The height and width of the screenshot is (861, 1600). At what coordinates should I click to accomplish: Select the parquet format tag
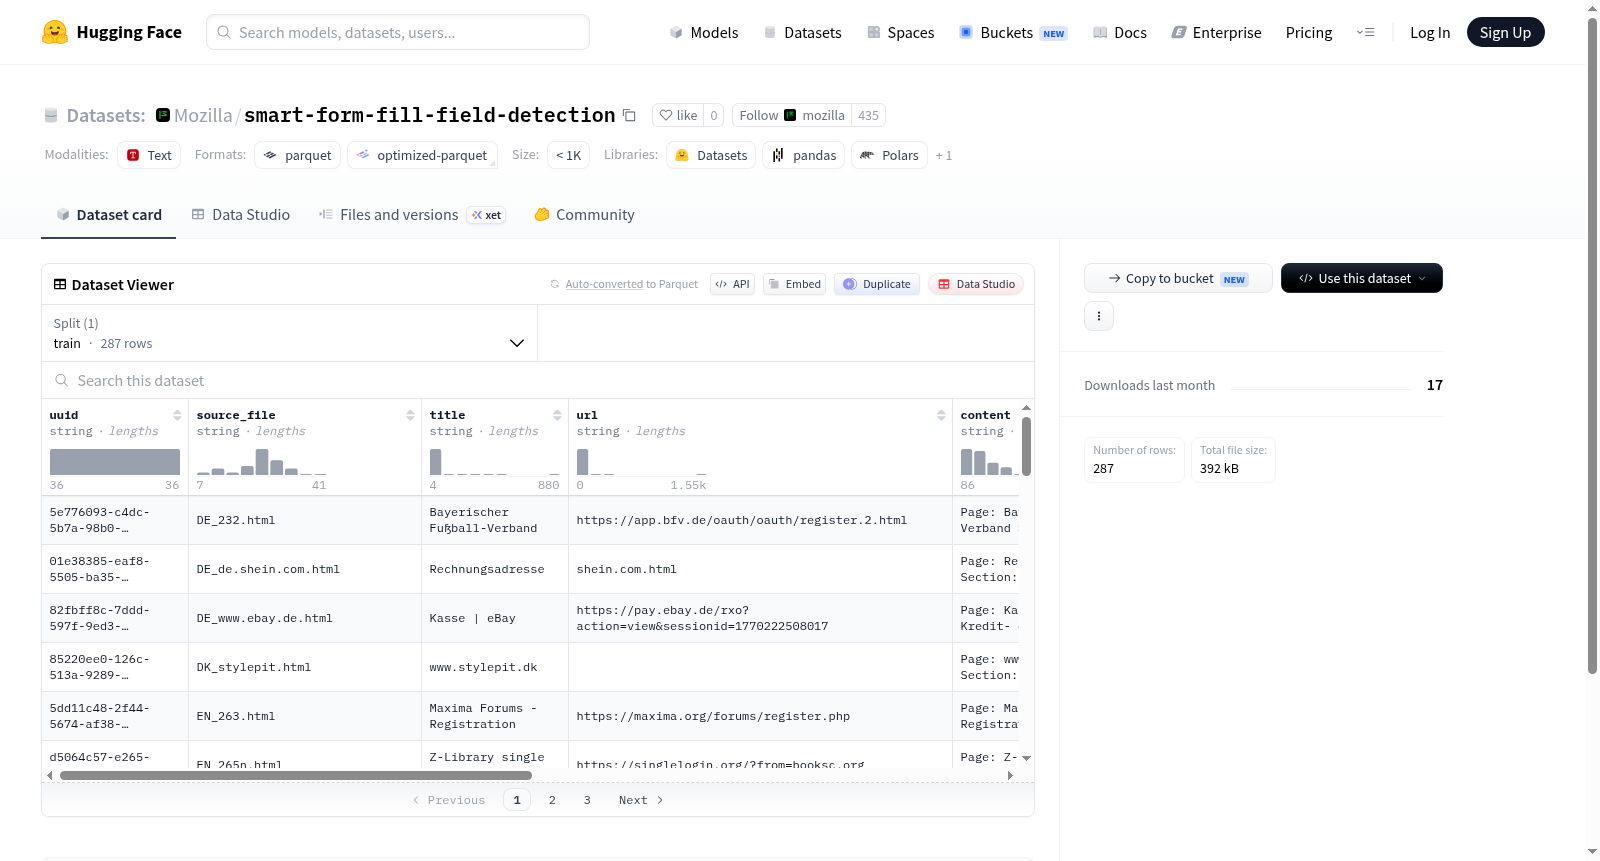297,155
